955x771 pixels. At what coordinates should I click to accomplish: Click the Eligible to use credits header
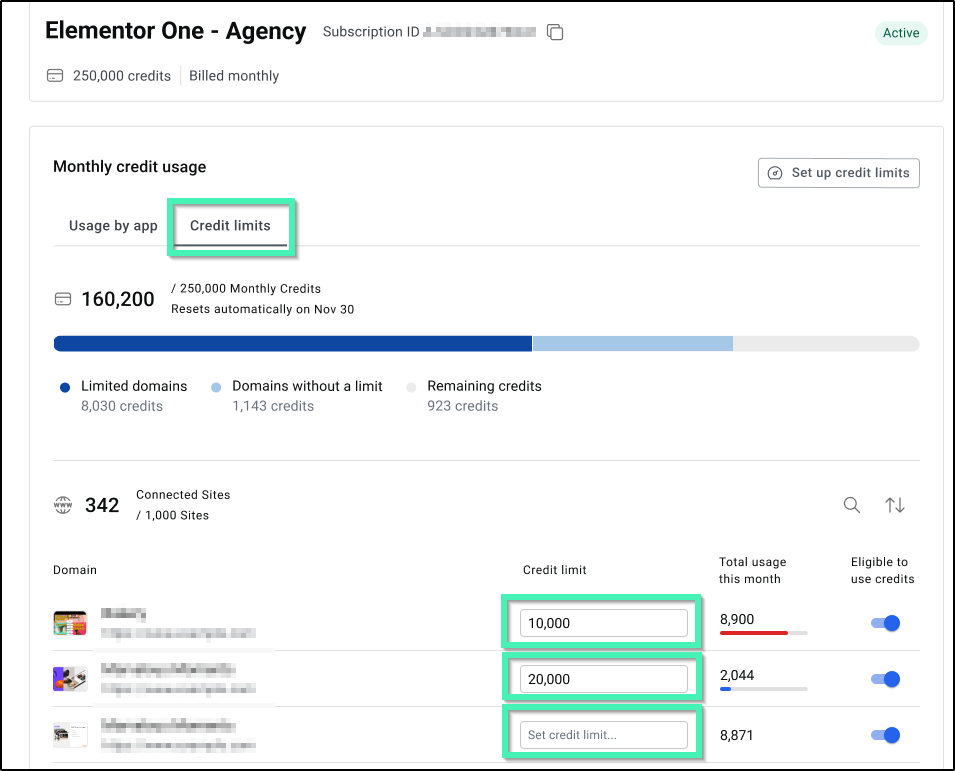(883, 571)
